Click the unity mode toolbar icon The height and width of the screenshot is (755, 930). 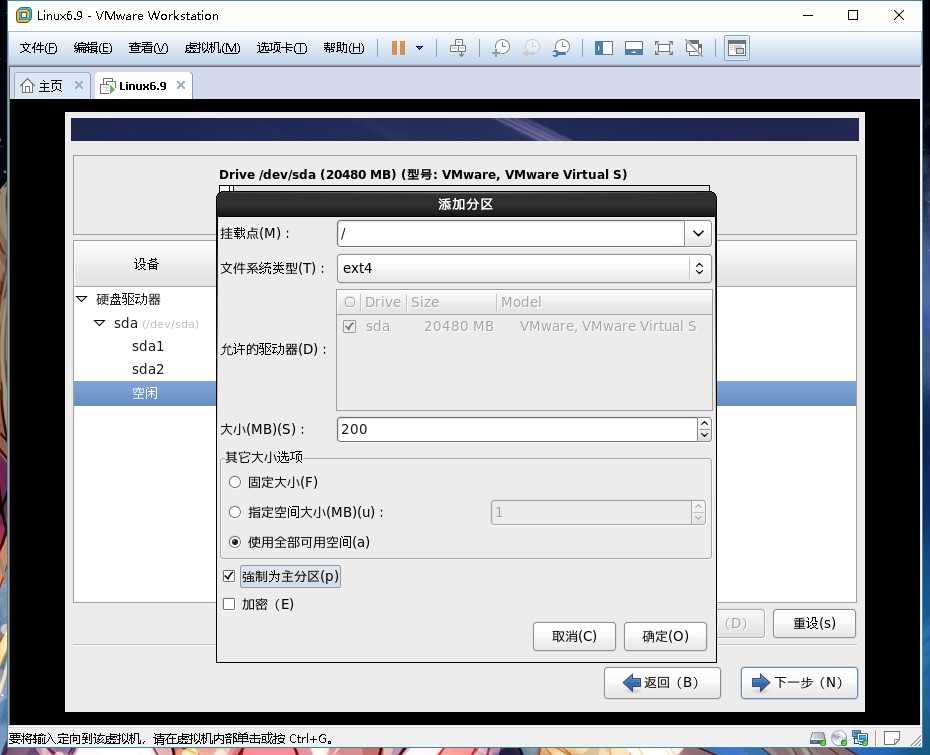pyautogui.click(x=694, y=48)
